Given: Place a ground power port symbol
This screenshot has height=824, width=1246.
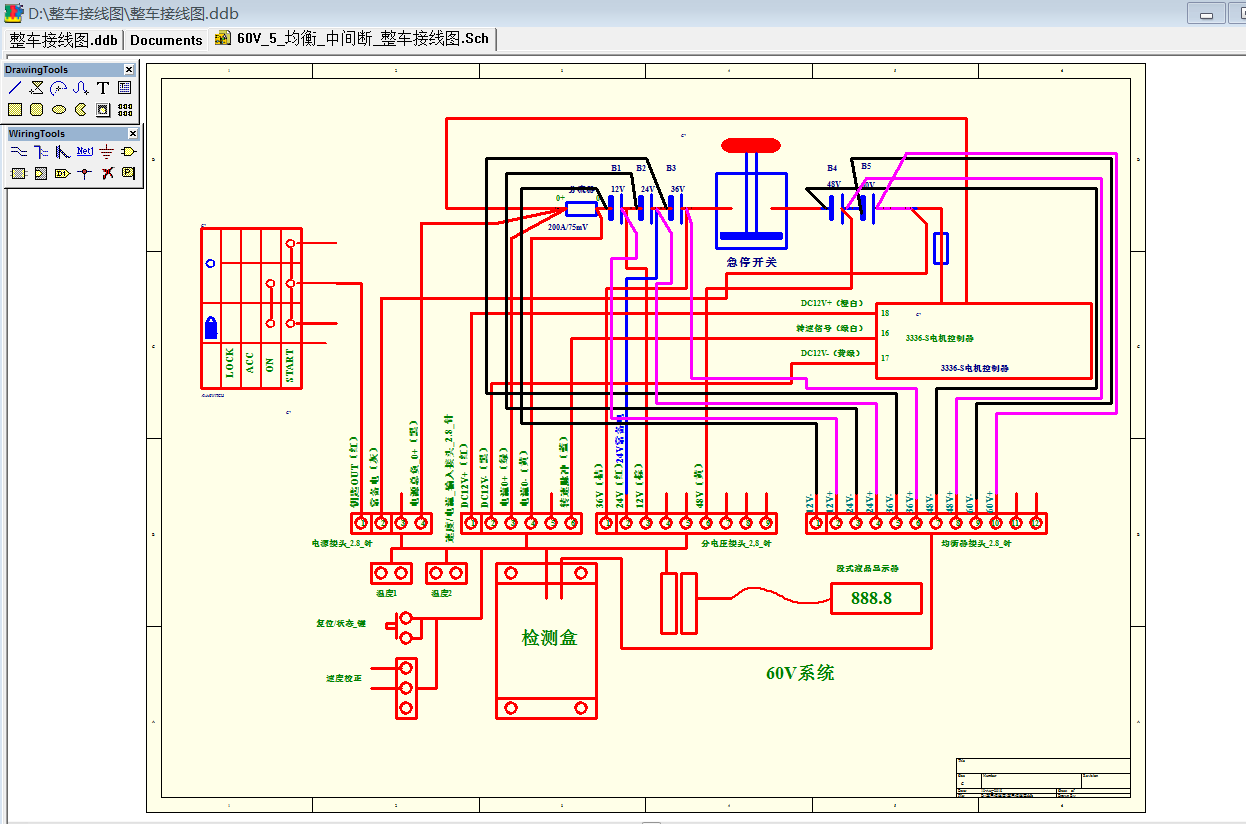Looking at the screenshot, I should coord(106,152).
